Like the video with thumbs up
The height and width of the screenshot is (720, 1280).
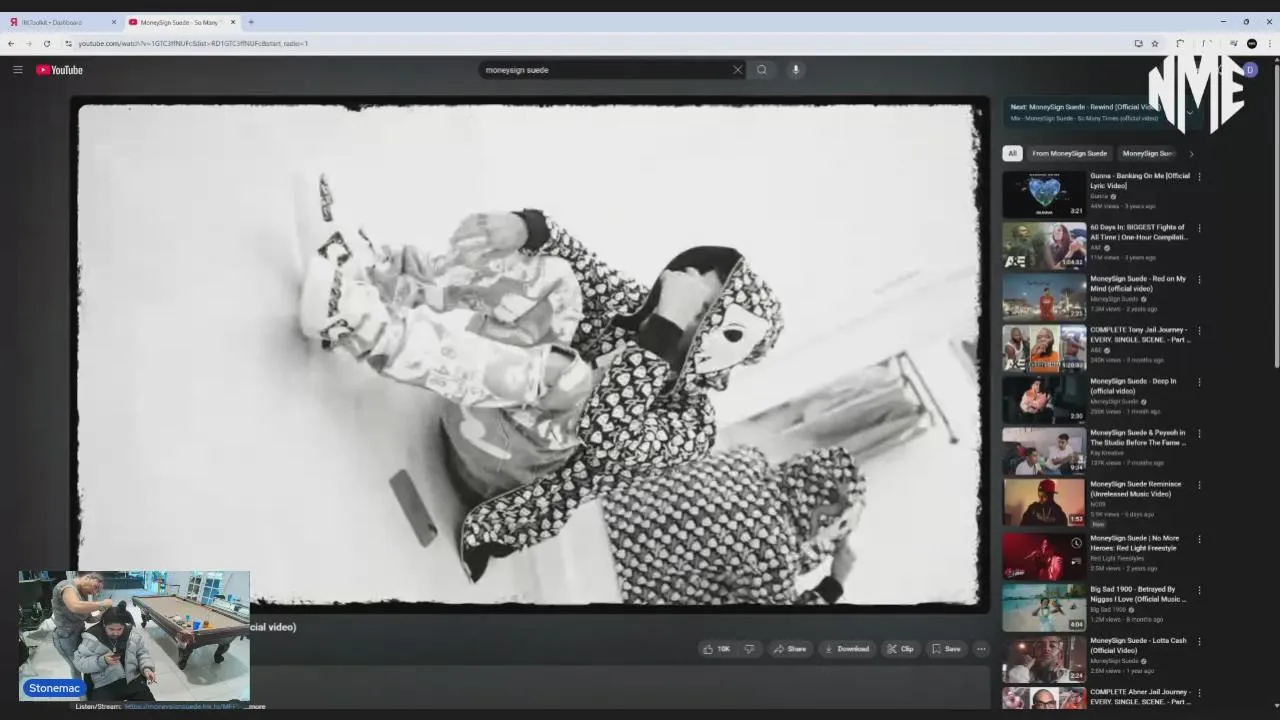(x=716, y=649)
